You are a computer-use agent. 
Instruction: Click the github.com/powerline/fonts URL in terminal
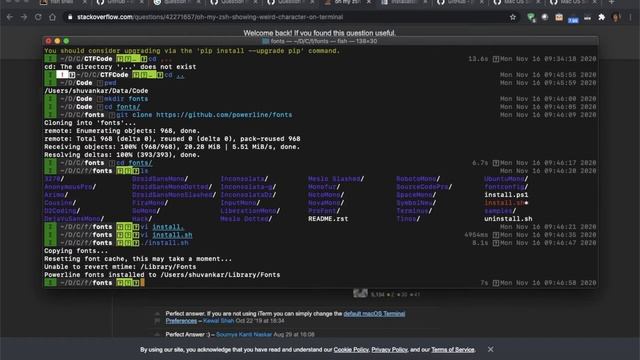[224, 115]
